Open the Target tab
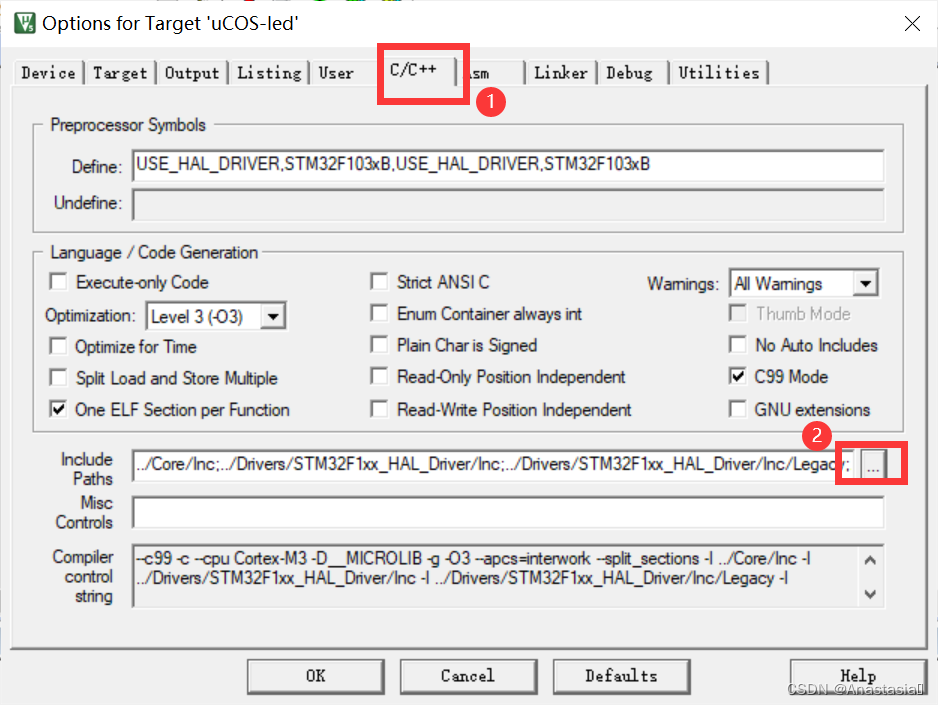Screen dimensions: 938x705 point(120,73)
